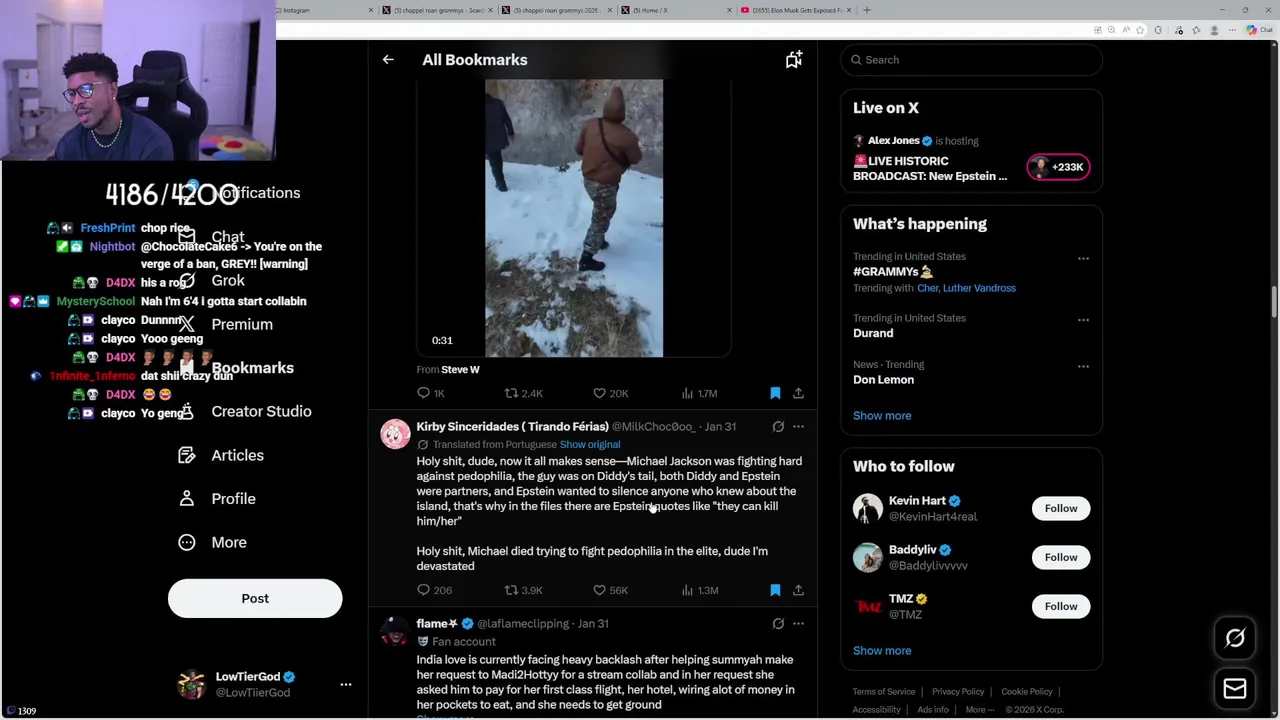Follow TMZ
This screenshot has width=1280, height=720.
[x=1061, y=607]
